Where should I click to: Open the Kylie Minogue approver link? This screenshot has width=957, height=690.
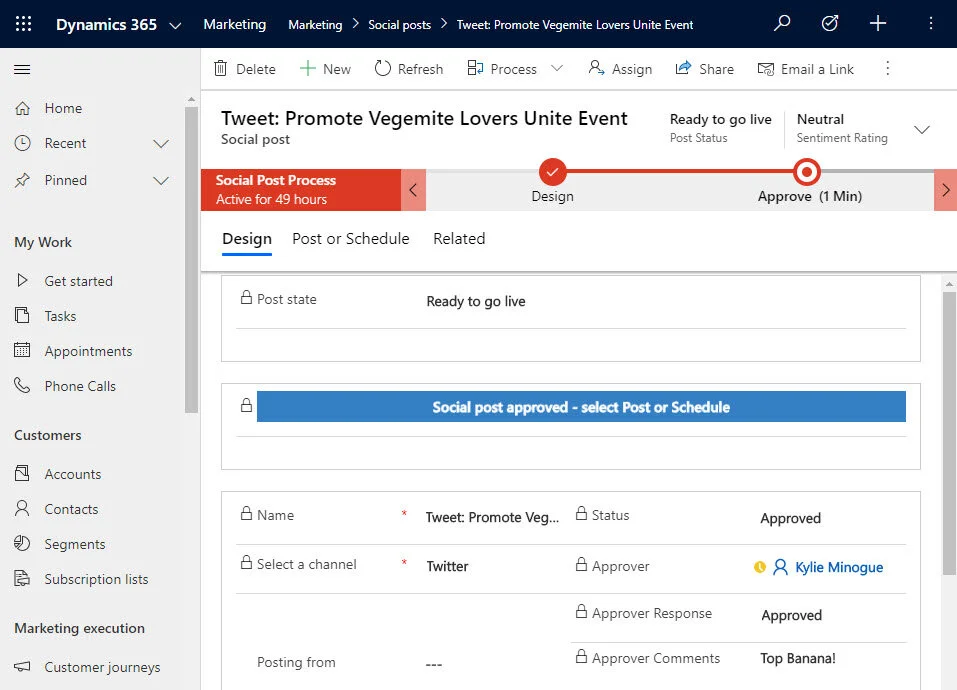coord(839,567)
